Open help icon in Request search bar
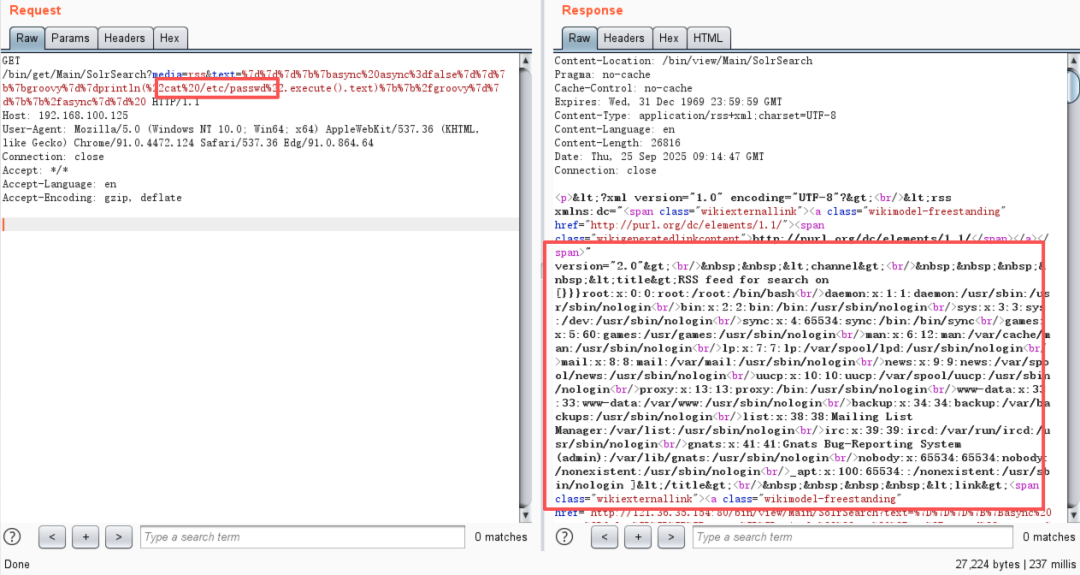1080x575 pixels. [13, 537]
